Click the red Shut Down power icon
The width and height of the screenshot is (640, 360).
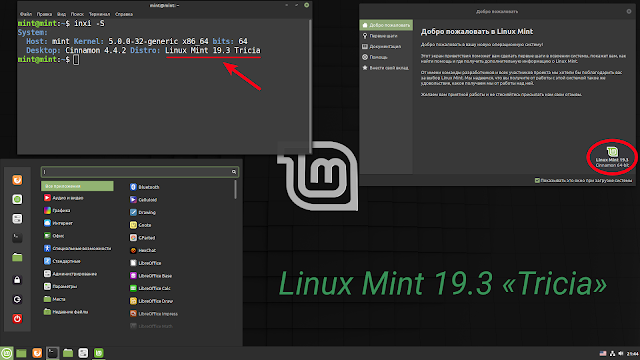17,318
